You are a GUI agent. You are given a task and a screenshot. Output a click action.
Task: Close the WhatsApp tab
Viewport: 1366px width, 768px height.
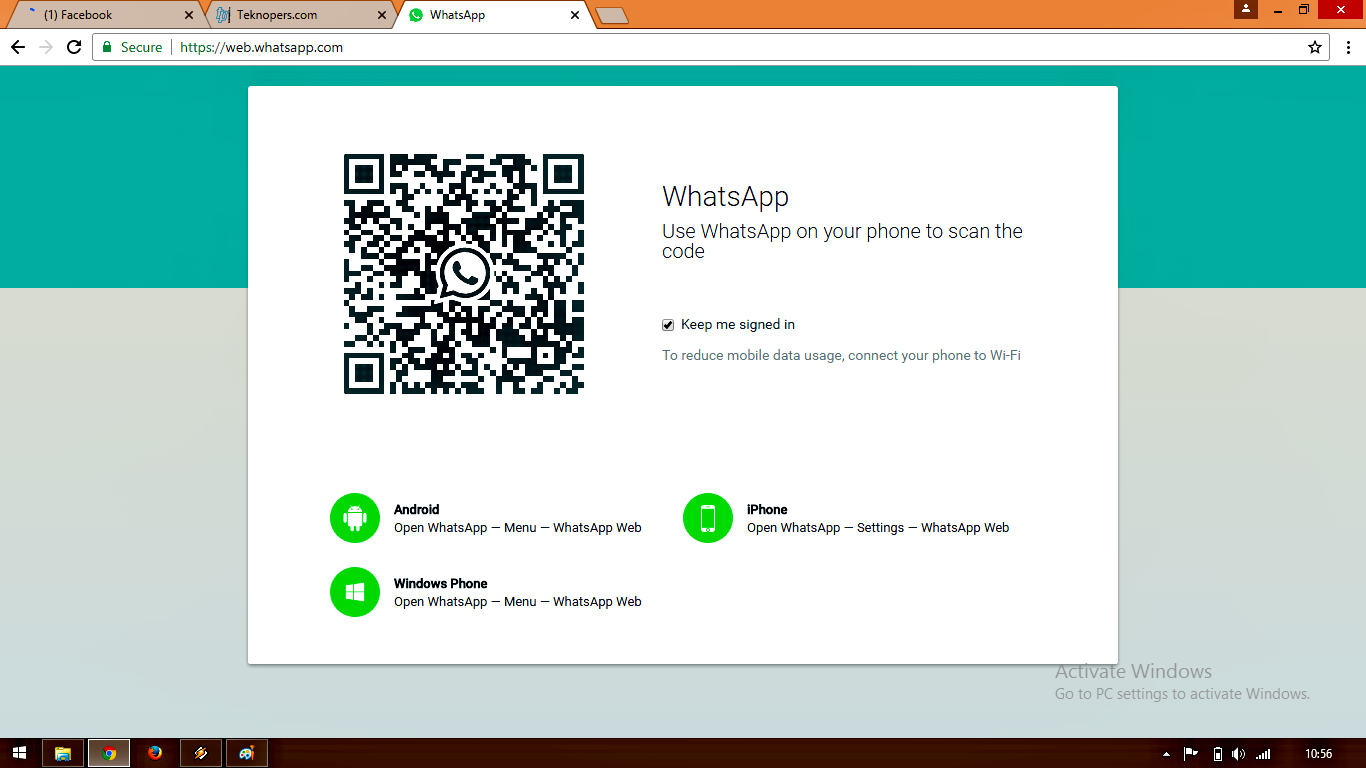[574, 15]
